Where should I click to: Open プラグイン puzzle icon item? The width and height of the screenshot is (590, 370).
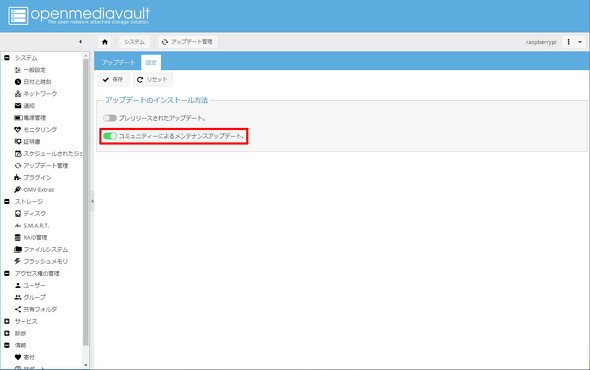coord(33,177)
